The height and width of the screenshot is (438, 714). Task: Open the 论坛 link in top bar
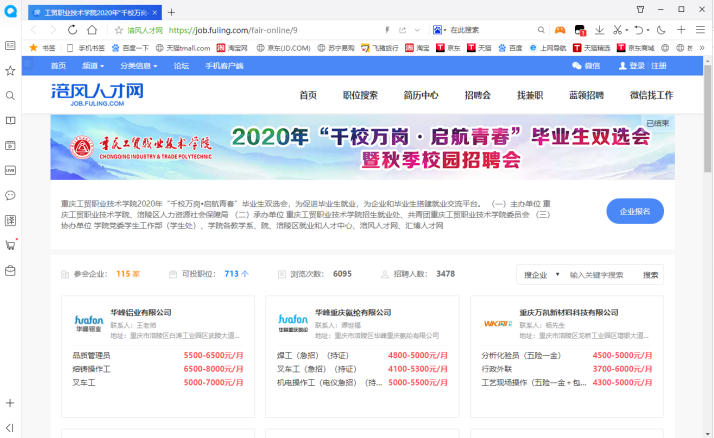181,66
